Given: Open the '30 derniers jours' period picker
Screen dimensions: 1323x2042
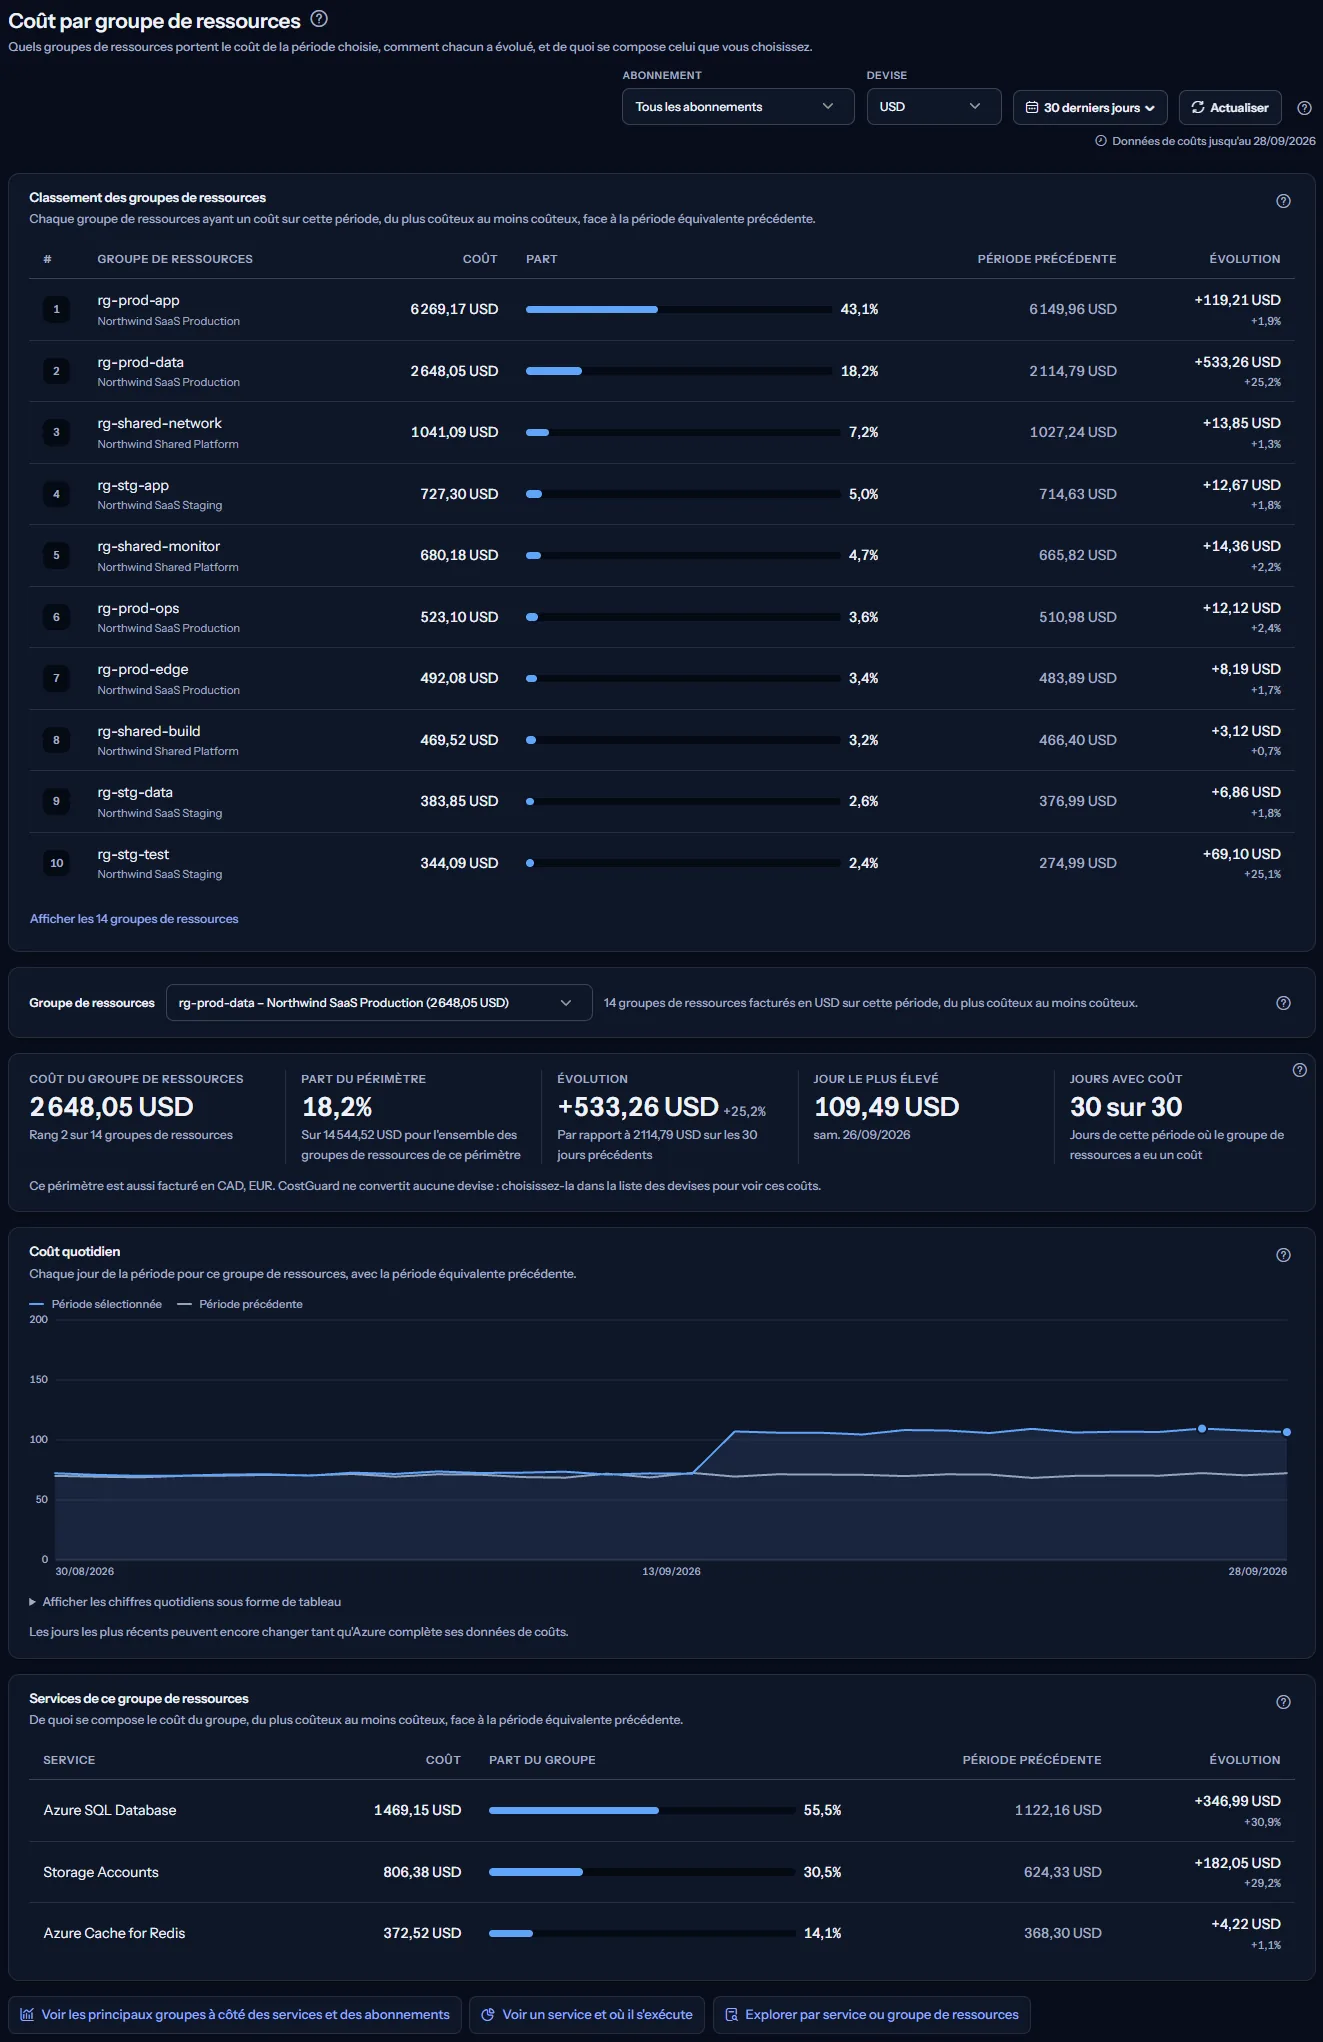Looking at the screenshot, I should click(x=1090, y=108).
